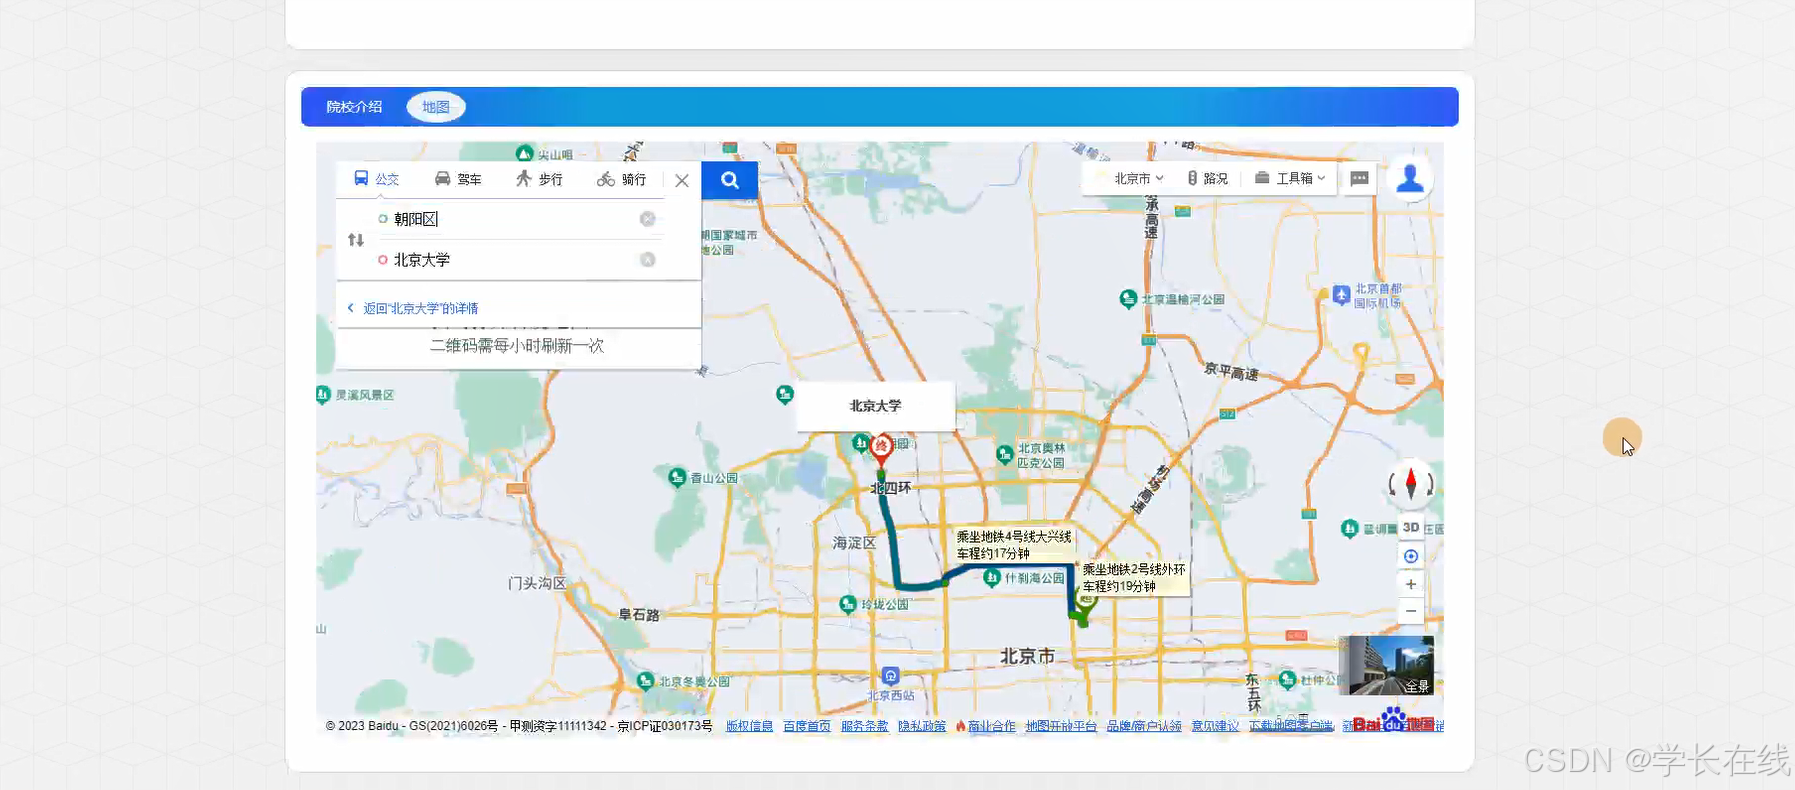The width and height of the screenshot is (1795, 790).
Task: Click the 北京西站 station icon
Action: (890, 676)
